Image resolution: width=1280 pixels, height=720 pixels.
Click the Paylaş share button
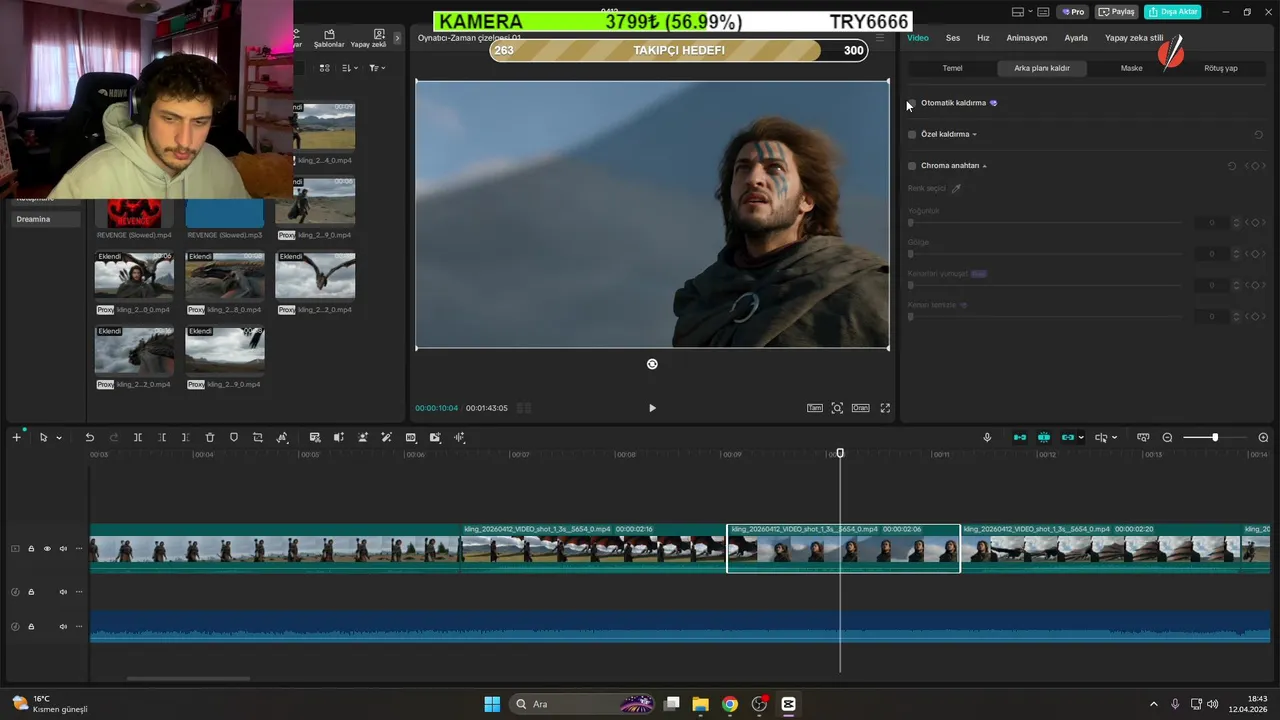tap(1117, 12)
